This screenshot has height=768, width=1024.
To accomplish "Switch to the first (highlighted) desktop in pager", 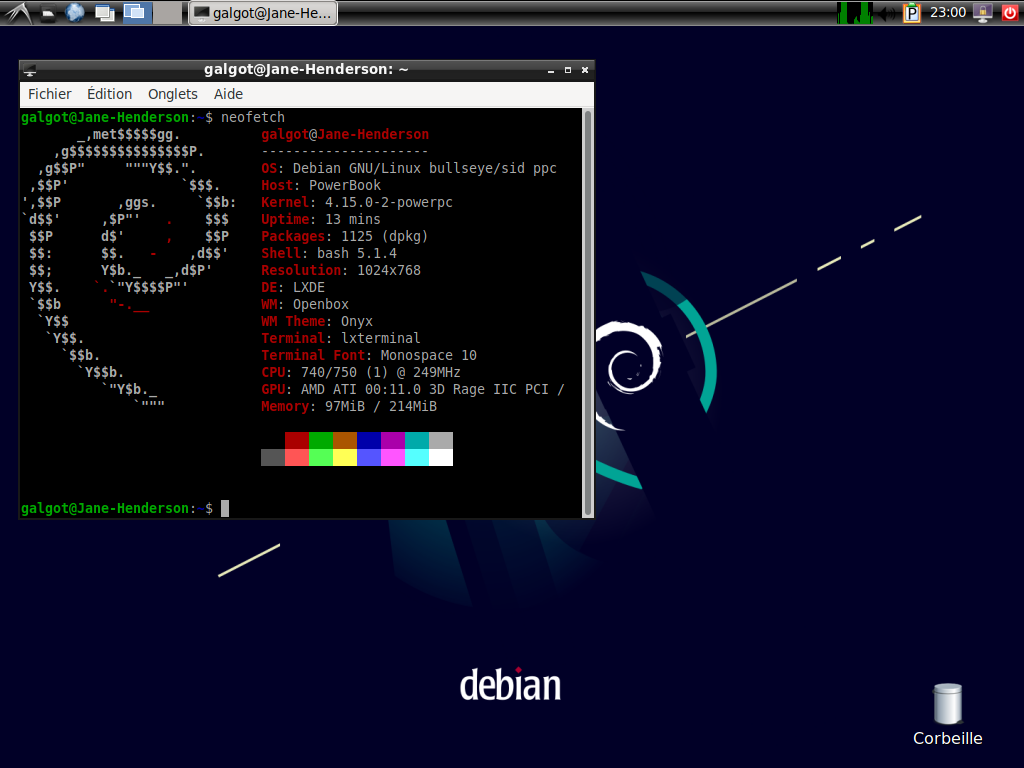I will 137,12.
